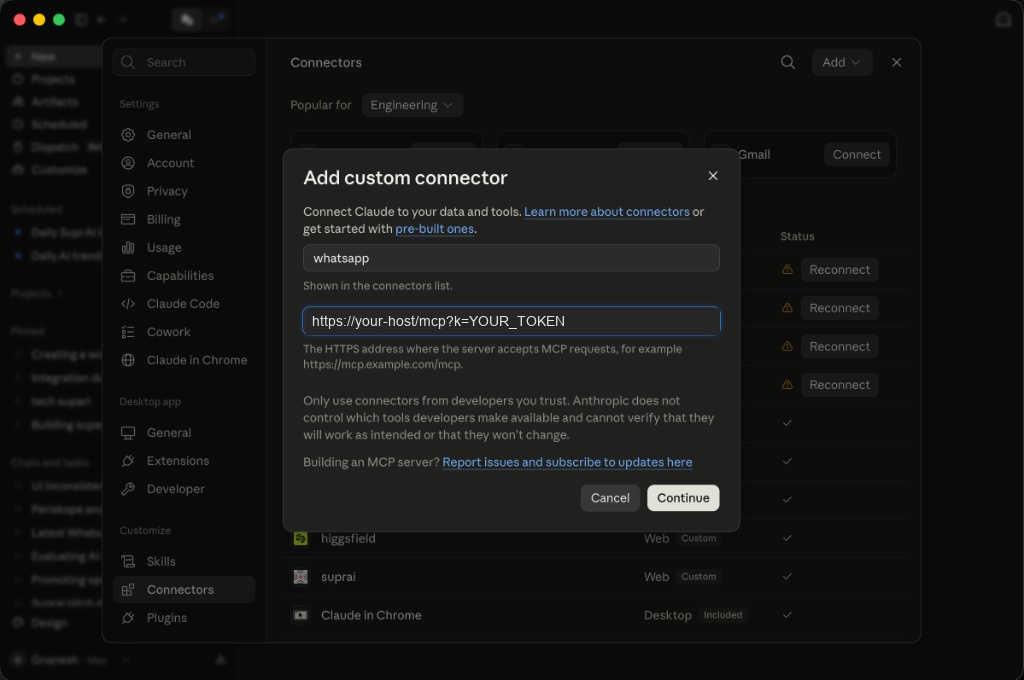Expand the Engineering popularity dropdown
This screenshot has height=680, width=1024.
point(411,105)
